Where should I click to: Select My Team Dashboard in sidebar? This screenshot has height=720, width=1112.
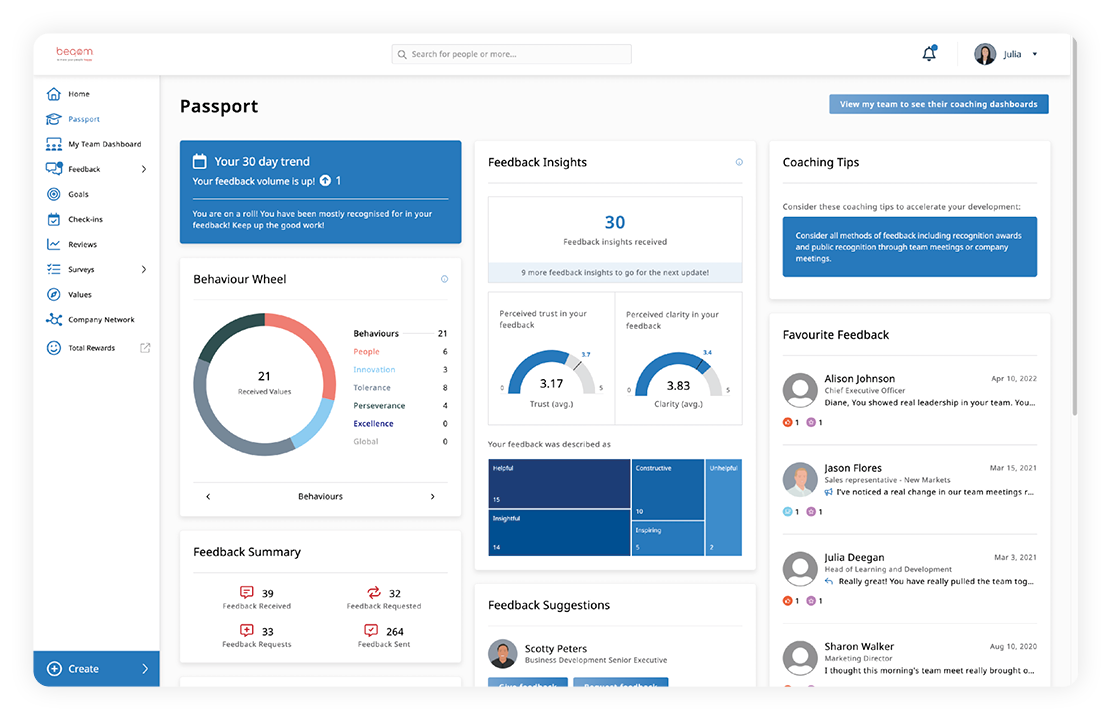(x=105, y=144)
